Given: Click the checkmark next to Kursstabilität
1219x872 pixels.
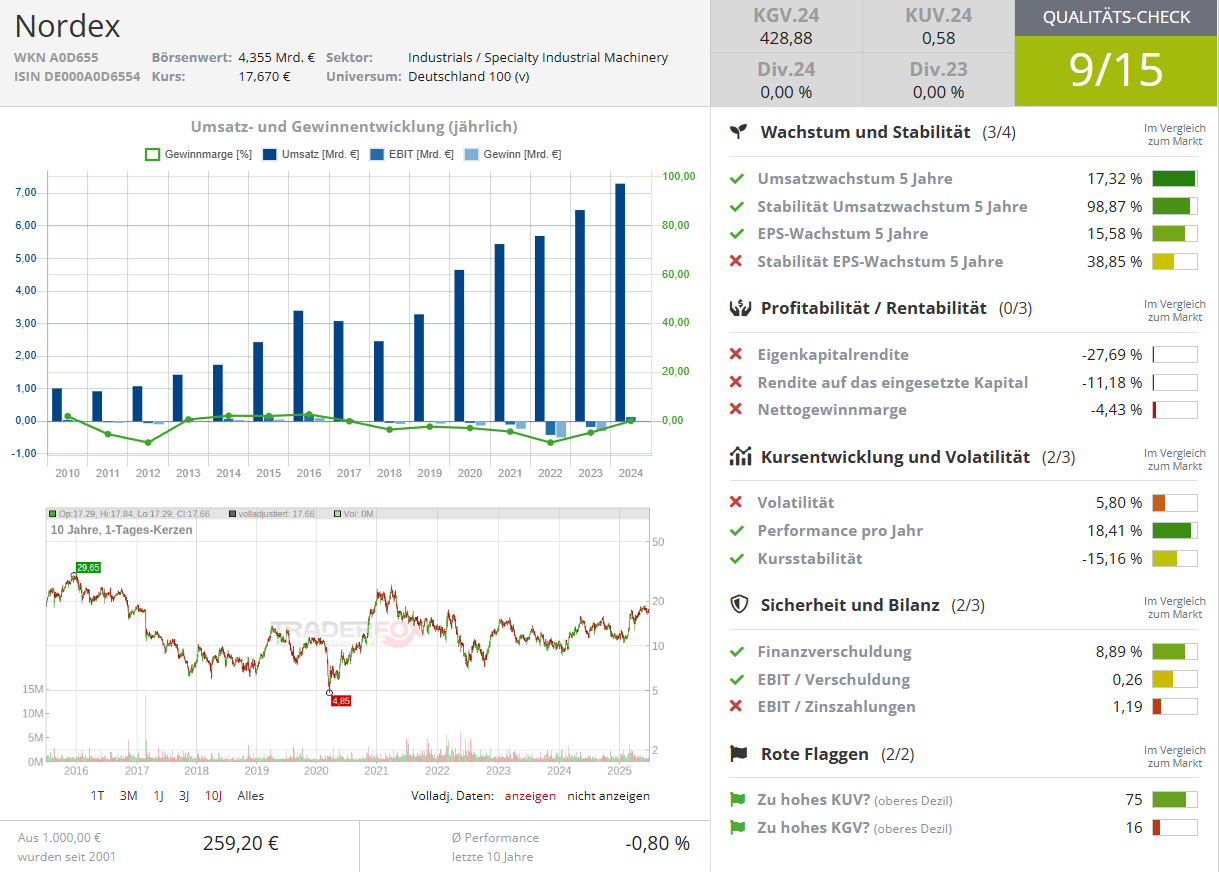Looking at the screenshot, I should coord(737,558).
